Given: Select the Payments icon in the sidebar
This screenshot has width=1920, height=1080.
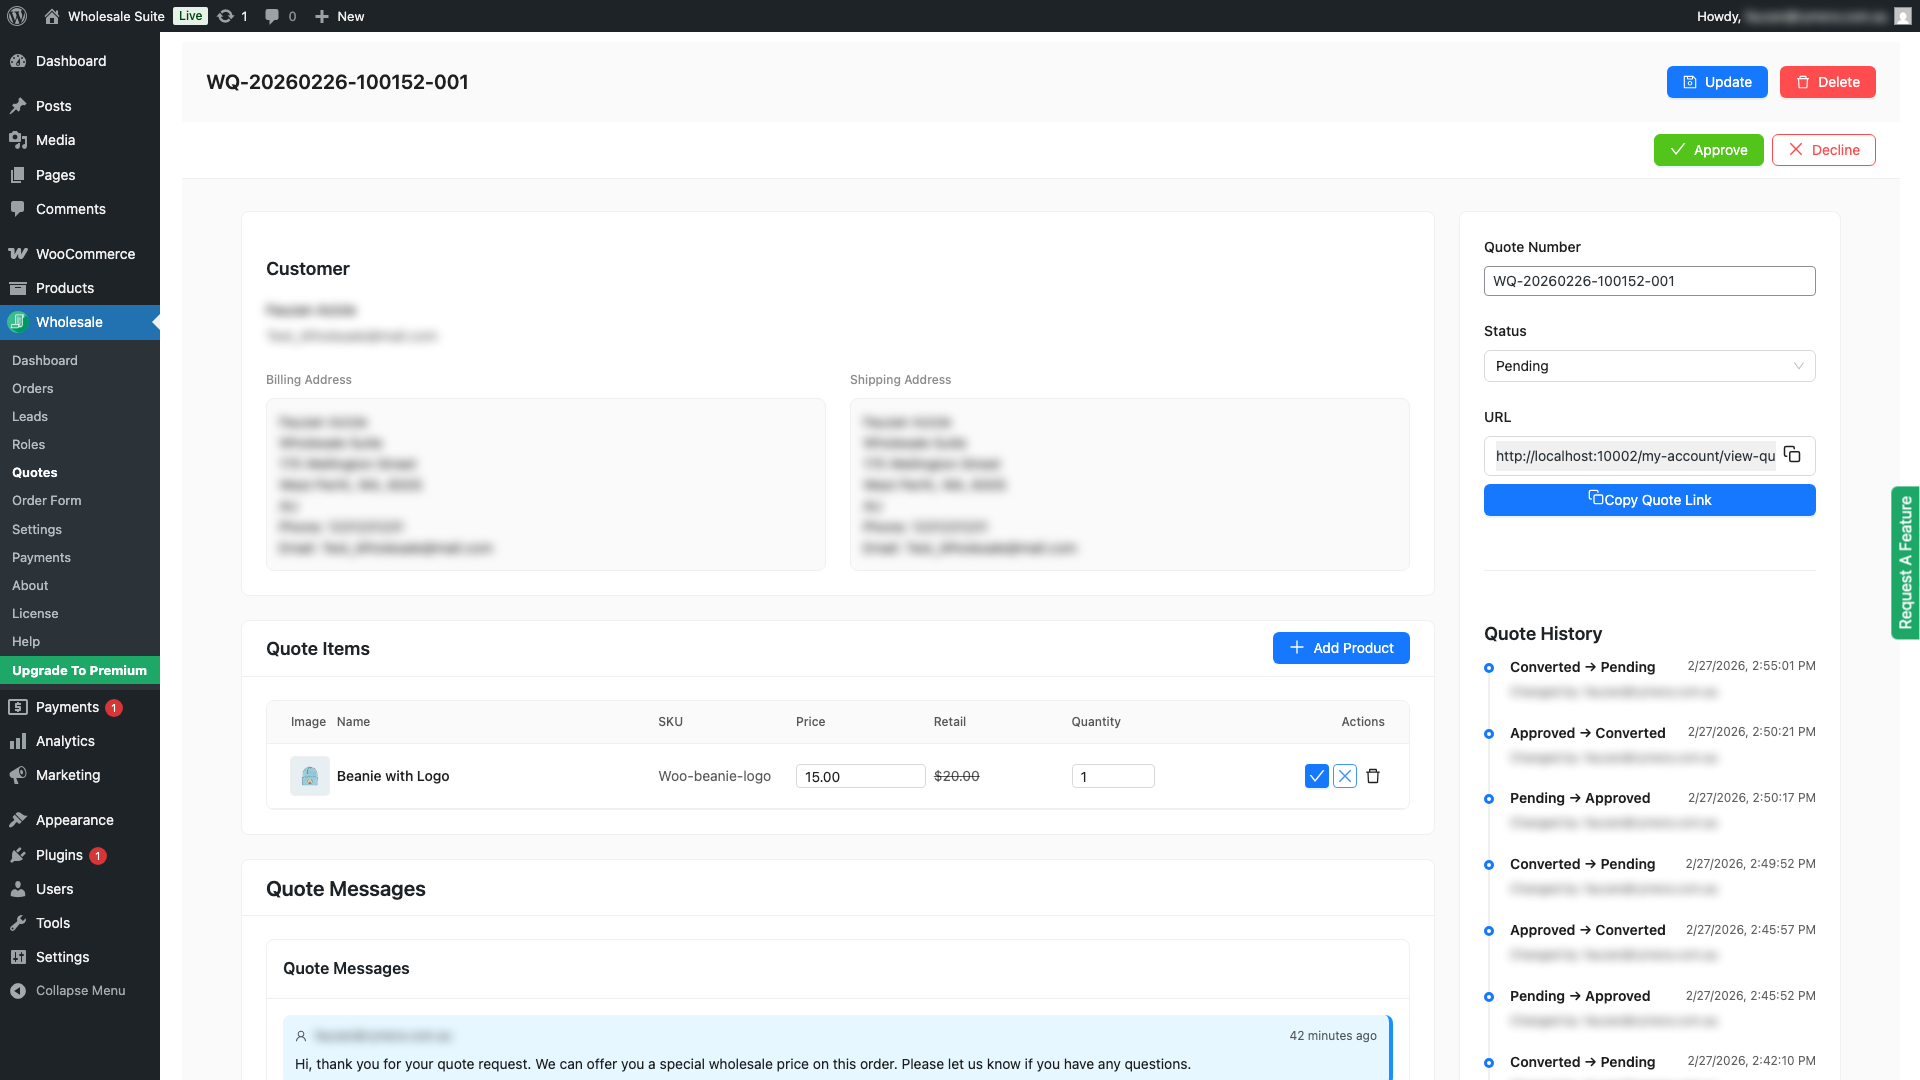Looking at the screenshot, I should [18, 707].
